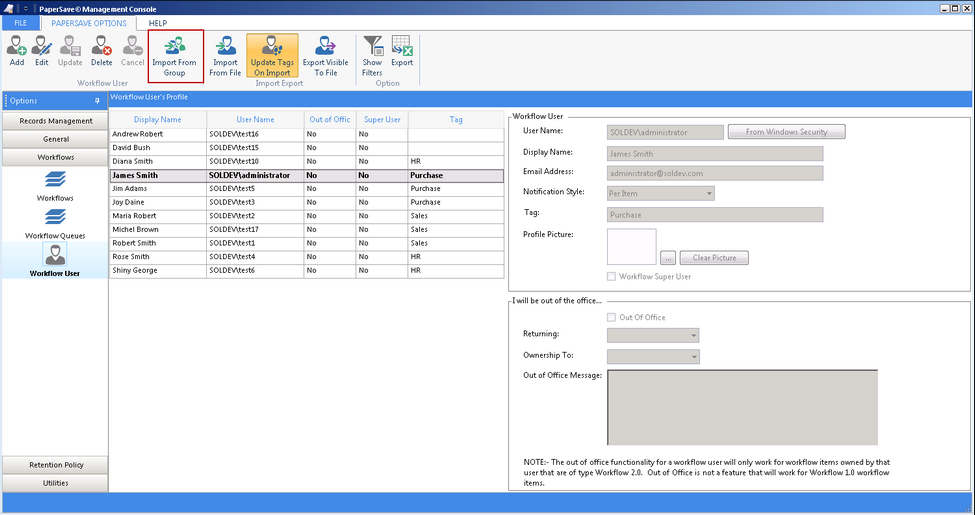
Task: Click From Windows Security button
Action: (x=787, y=132)
